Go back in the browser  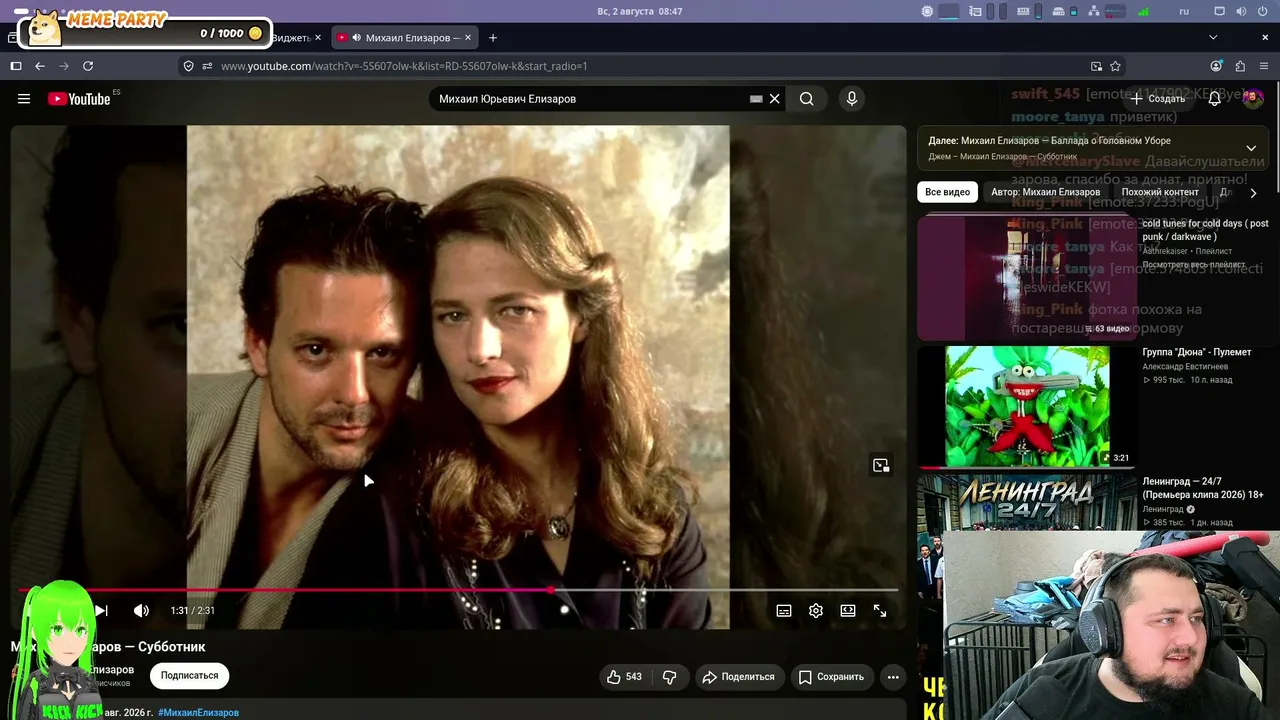pyautogui.click(x=40, y=66)
